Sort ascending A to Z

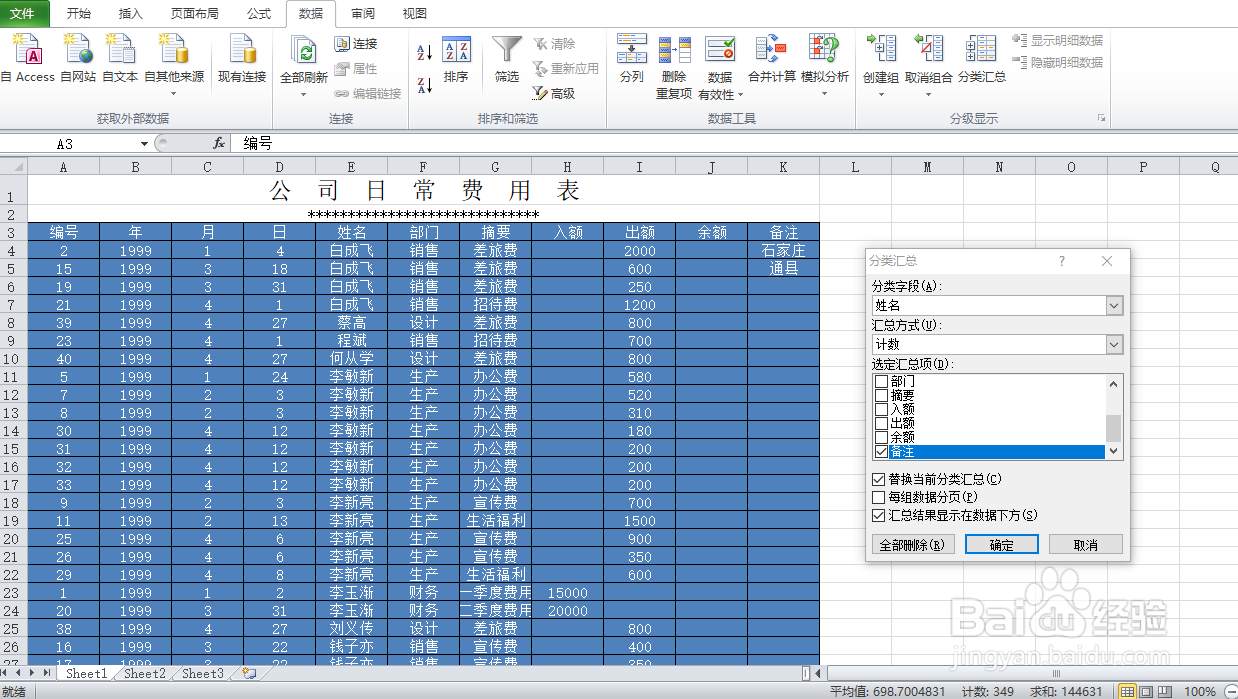[x=424, y=52]
